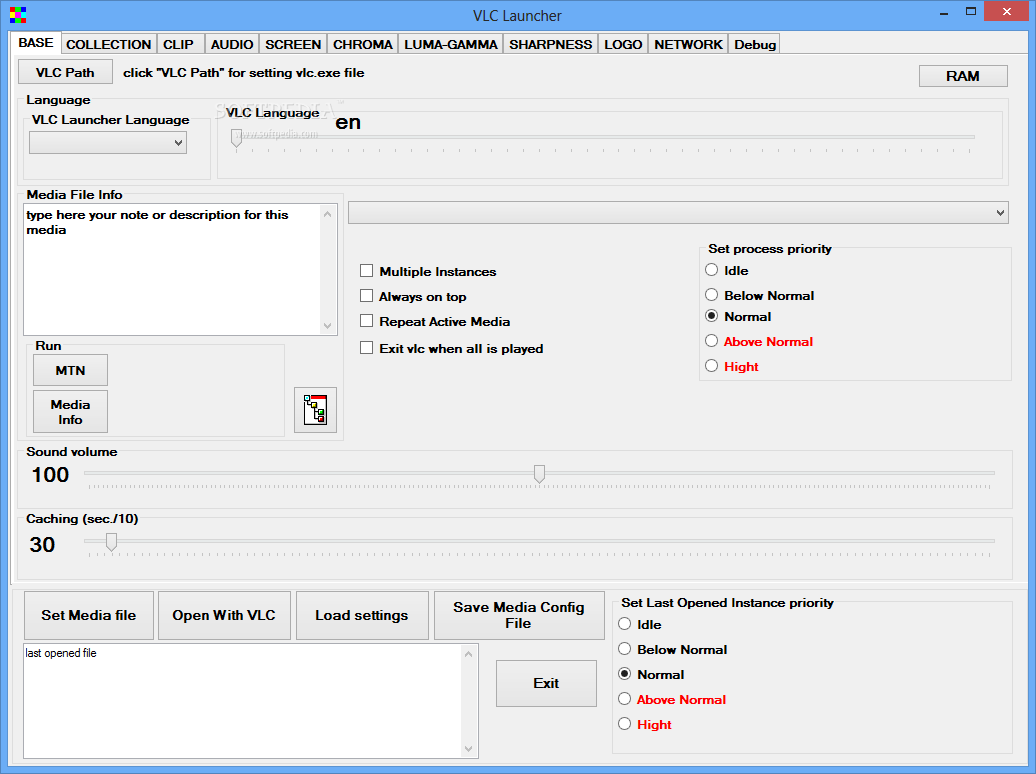Select Idle for Last Opened Instance priority

624,624
